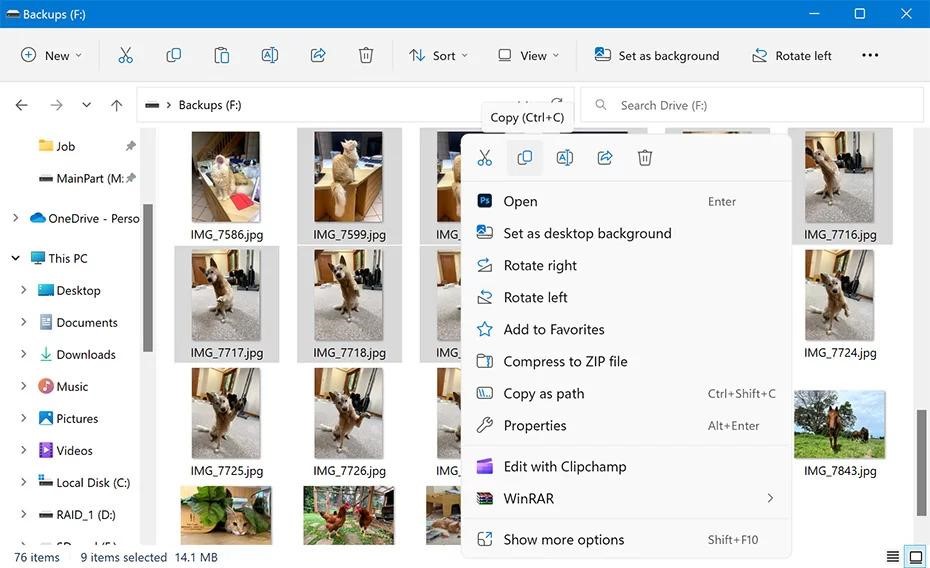Expand the OneDrive - Personal node
The width and height of the screenshot is (930, 568).
[x=15, y=218]
